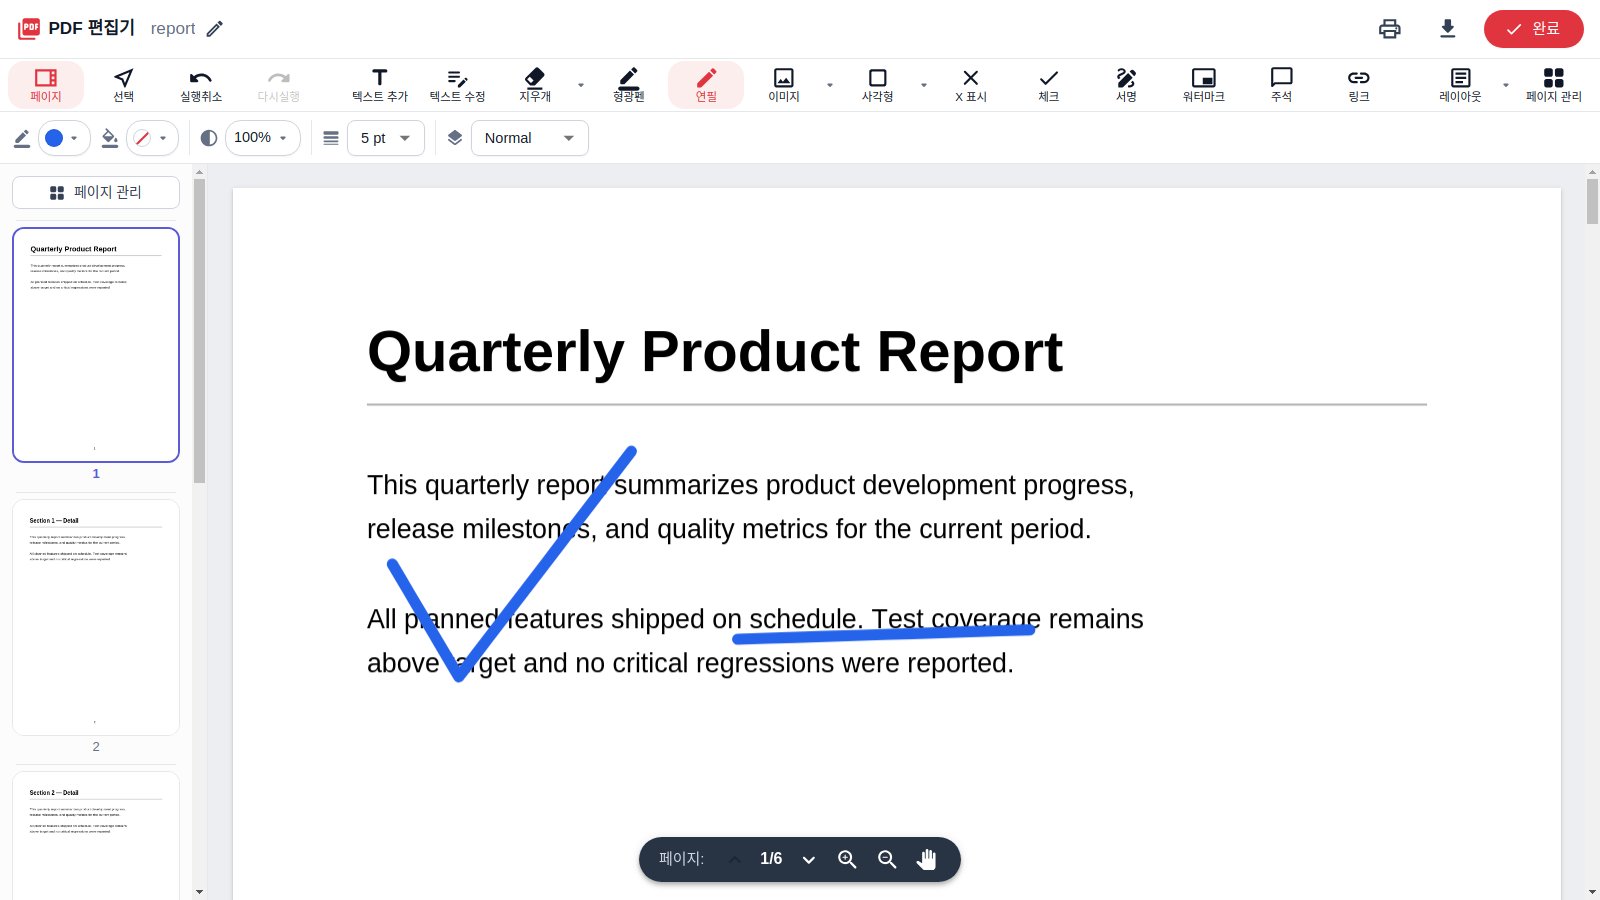Rename the file with pencil icon

tap(215, 29)
